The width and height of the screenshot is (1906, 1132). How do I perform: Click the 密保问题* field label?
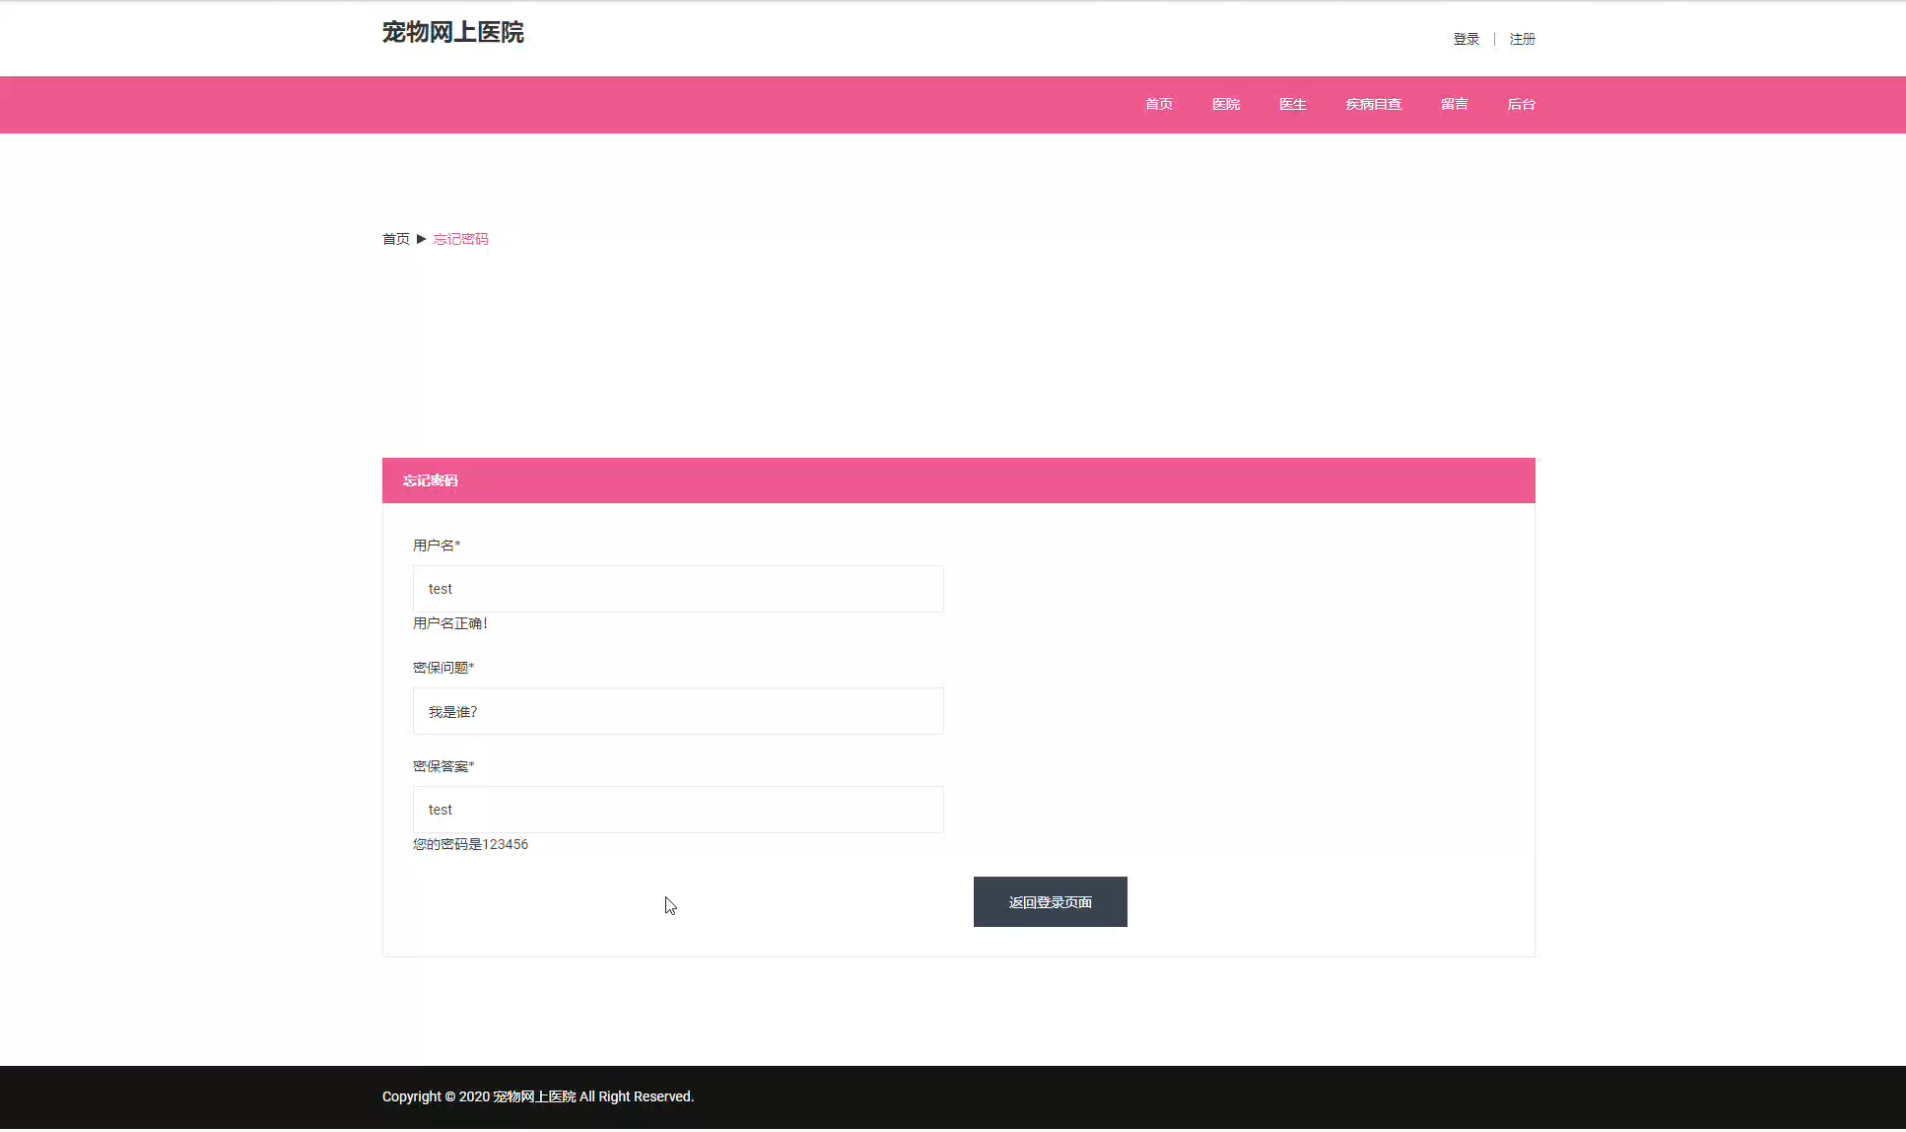(x=444, y=668)
